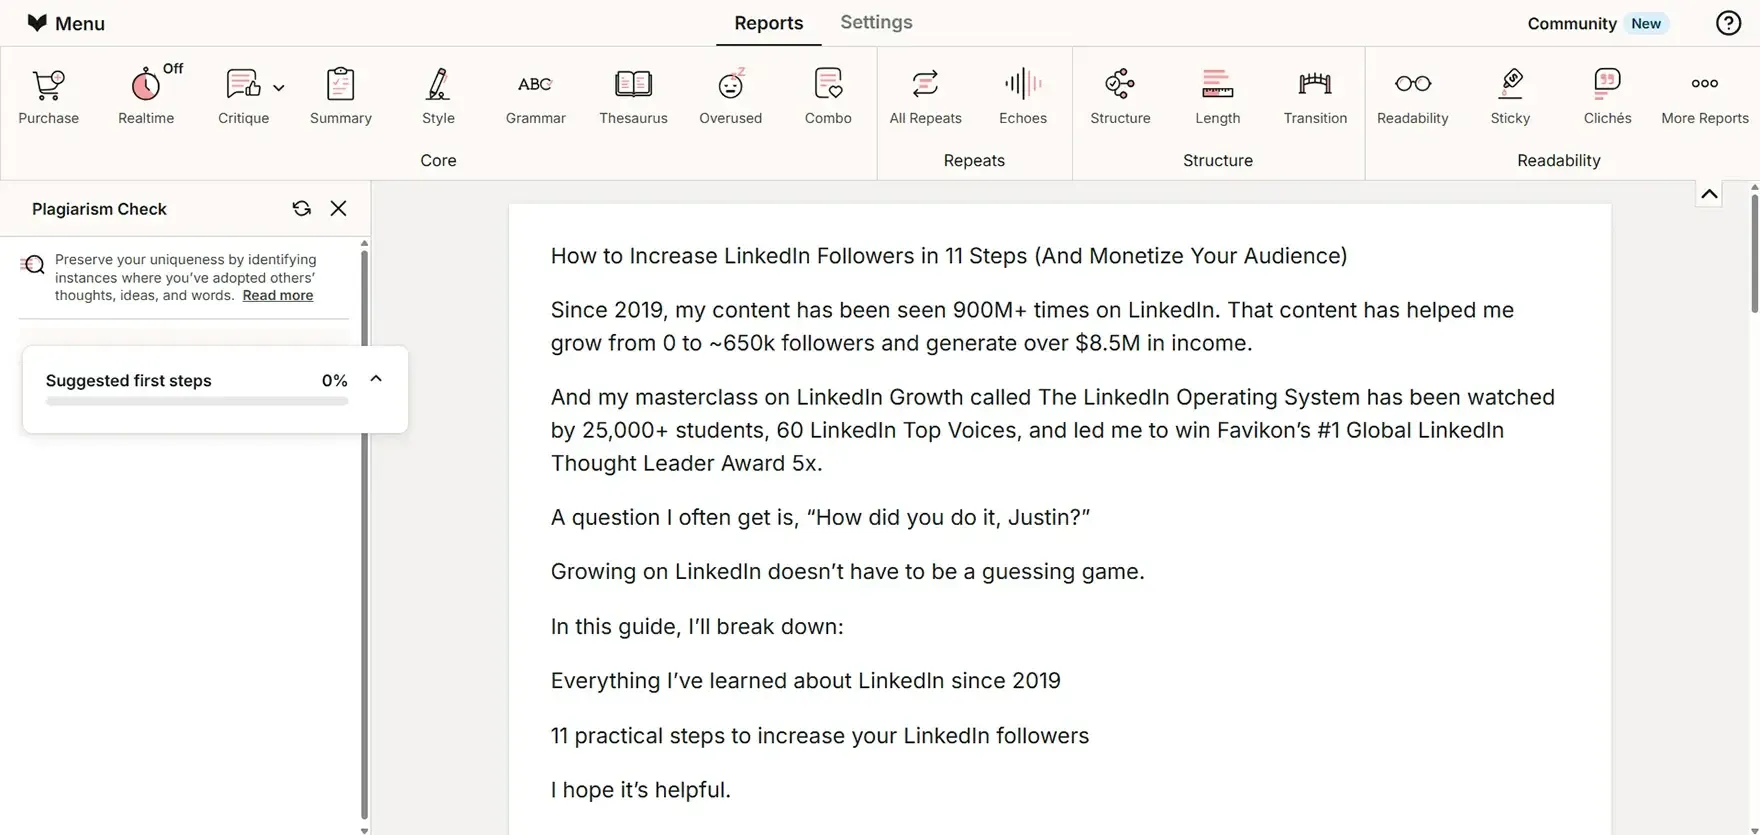This screenshot has width=1760, height=835.
Task: Toggle the Realtime checking feature
Action: click(146, 97)
